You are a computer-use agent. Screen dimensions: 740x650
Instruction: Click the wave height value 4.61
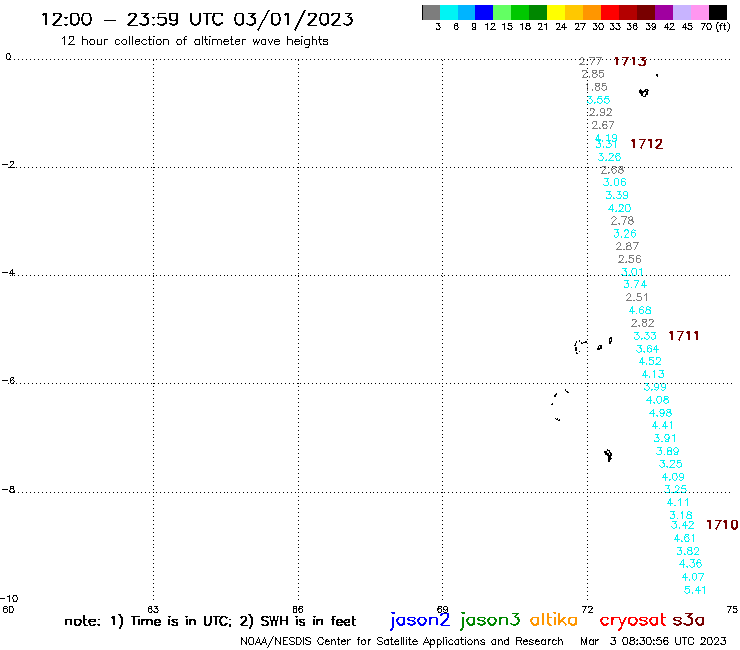pos(684,538)
